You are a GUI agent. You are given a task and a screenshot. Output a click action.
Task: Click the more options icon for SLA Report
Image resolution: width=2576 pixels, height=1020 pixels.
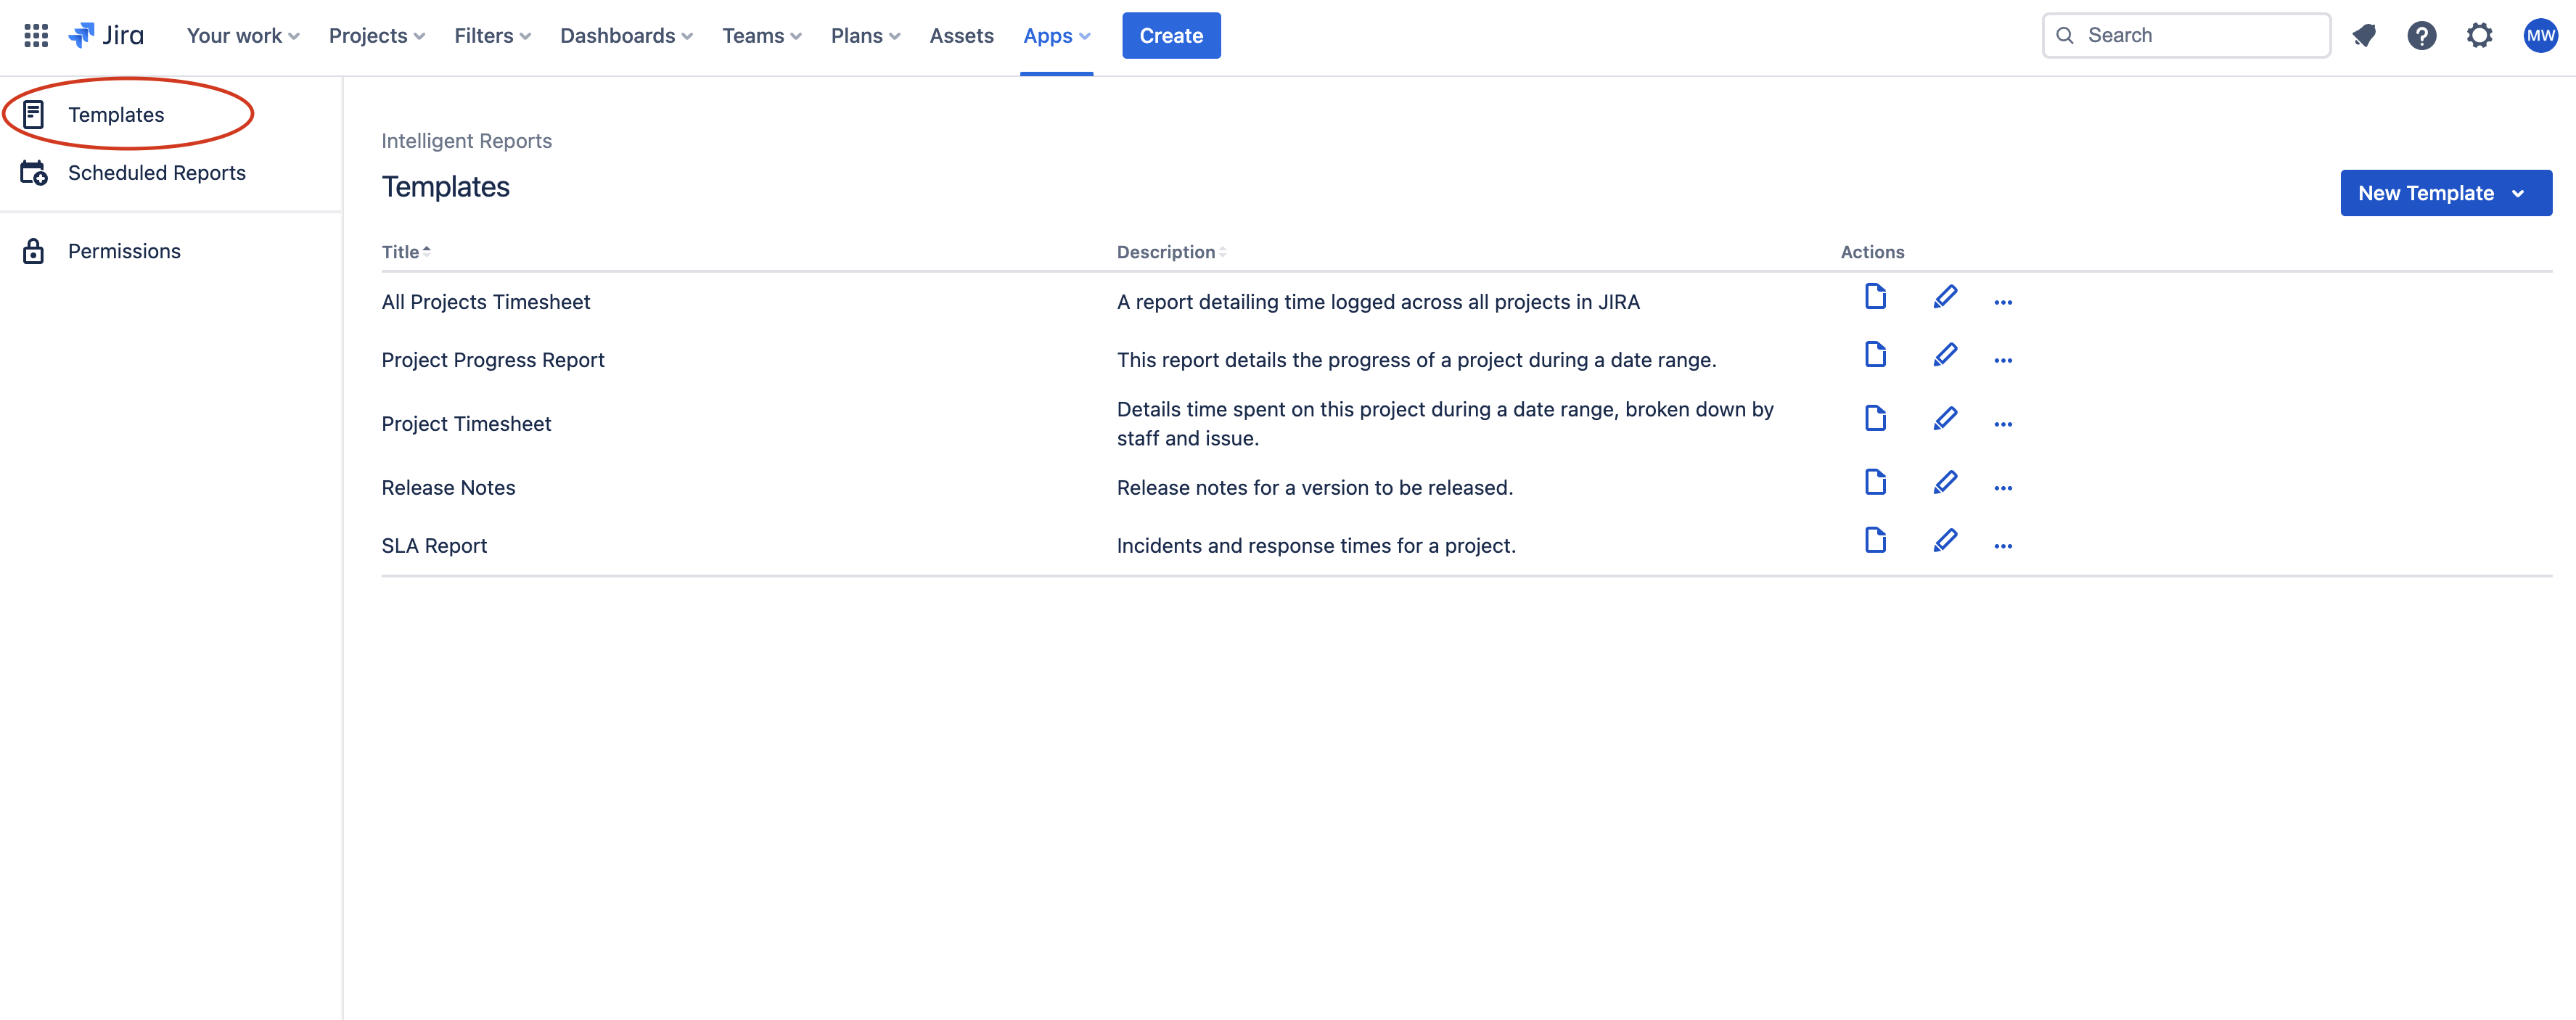pyautogui.click(x=2003, y=543)
